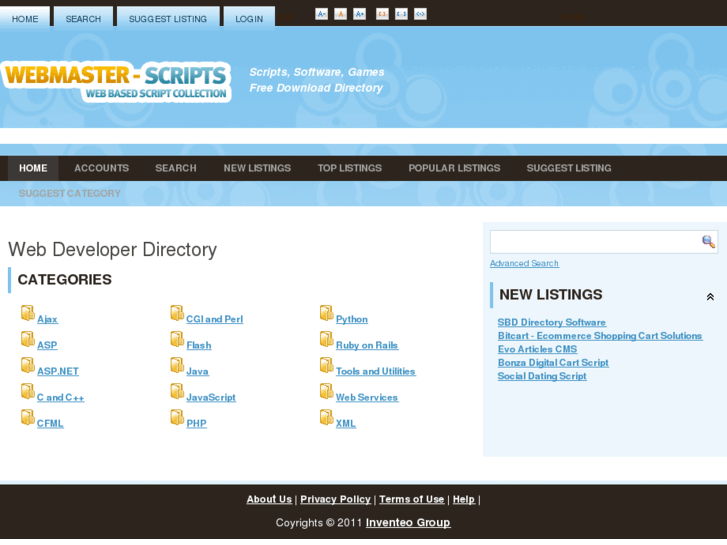Select HOME in the dark navigation bar
This screenshot has width=727, height=545.
(x=33, y=168)
